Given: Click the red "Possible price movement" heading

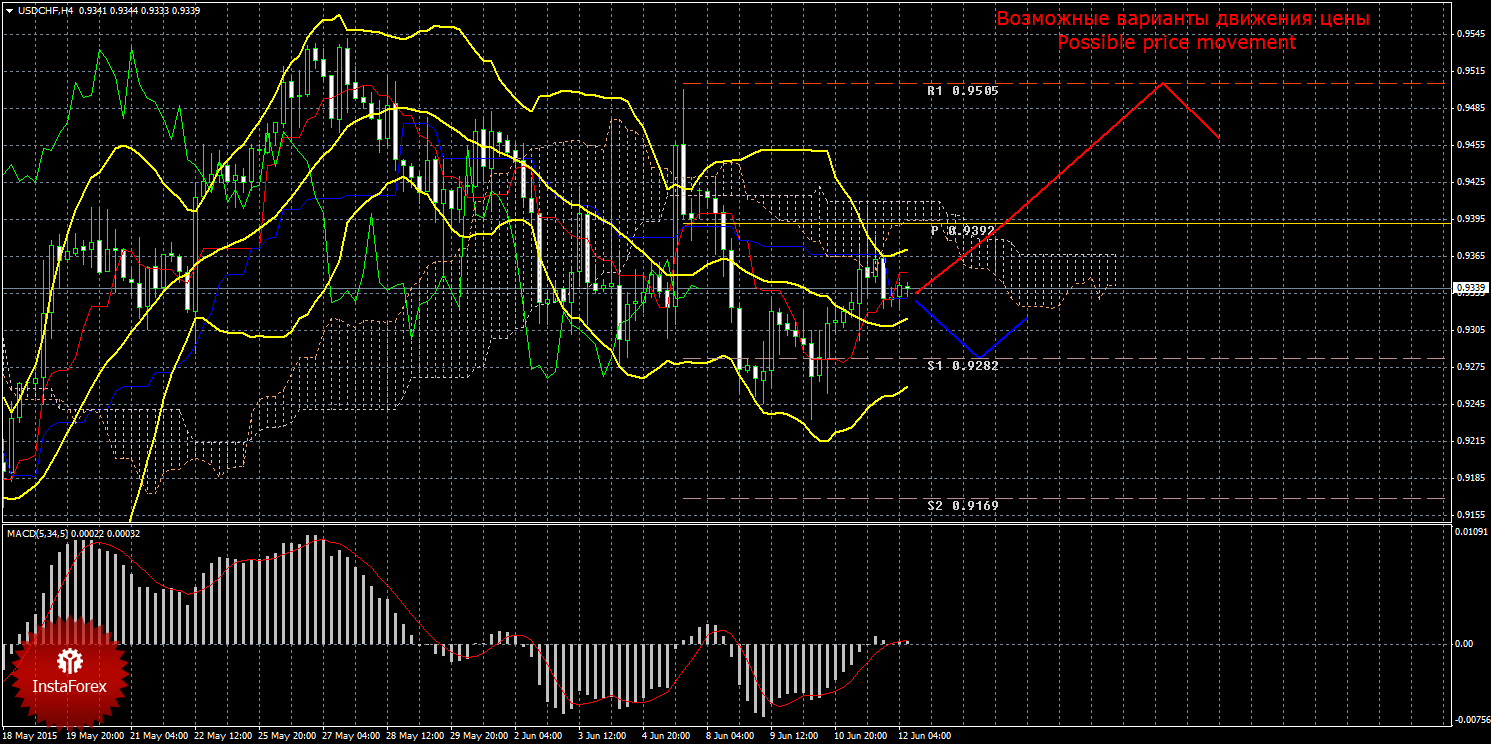Looking at the screenshot, I should tap(1176, 43).
